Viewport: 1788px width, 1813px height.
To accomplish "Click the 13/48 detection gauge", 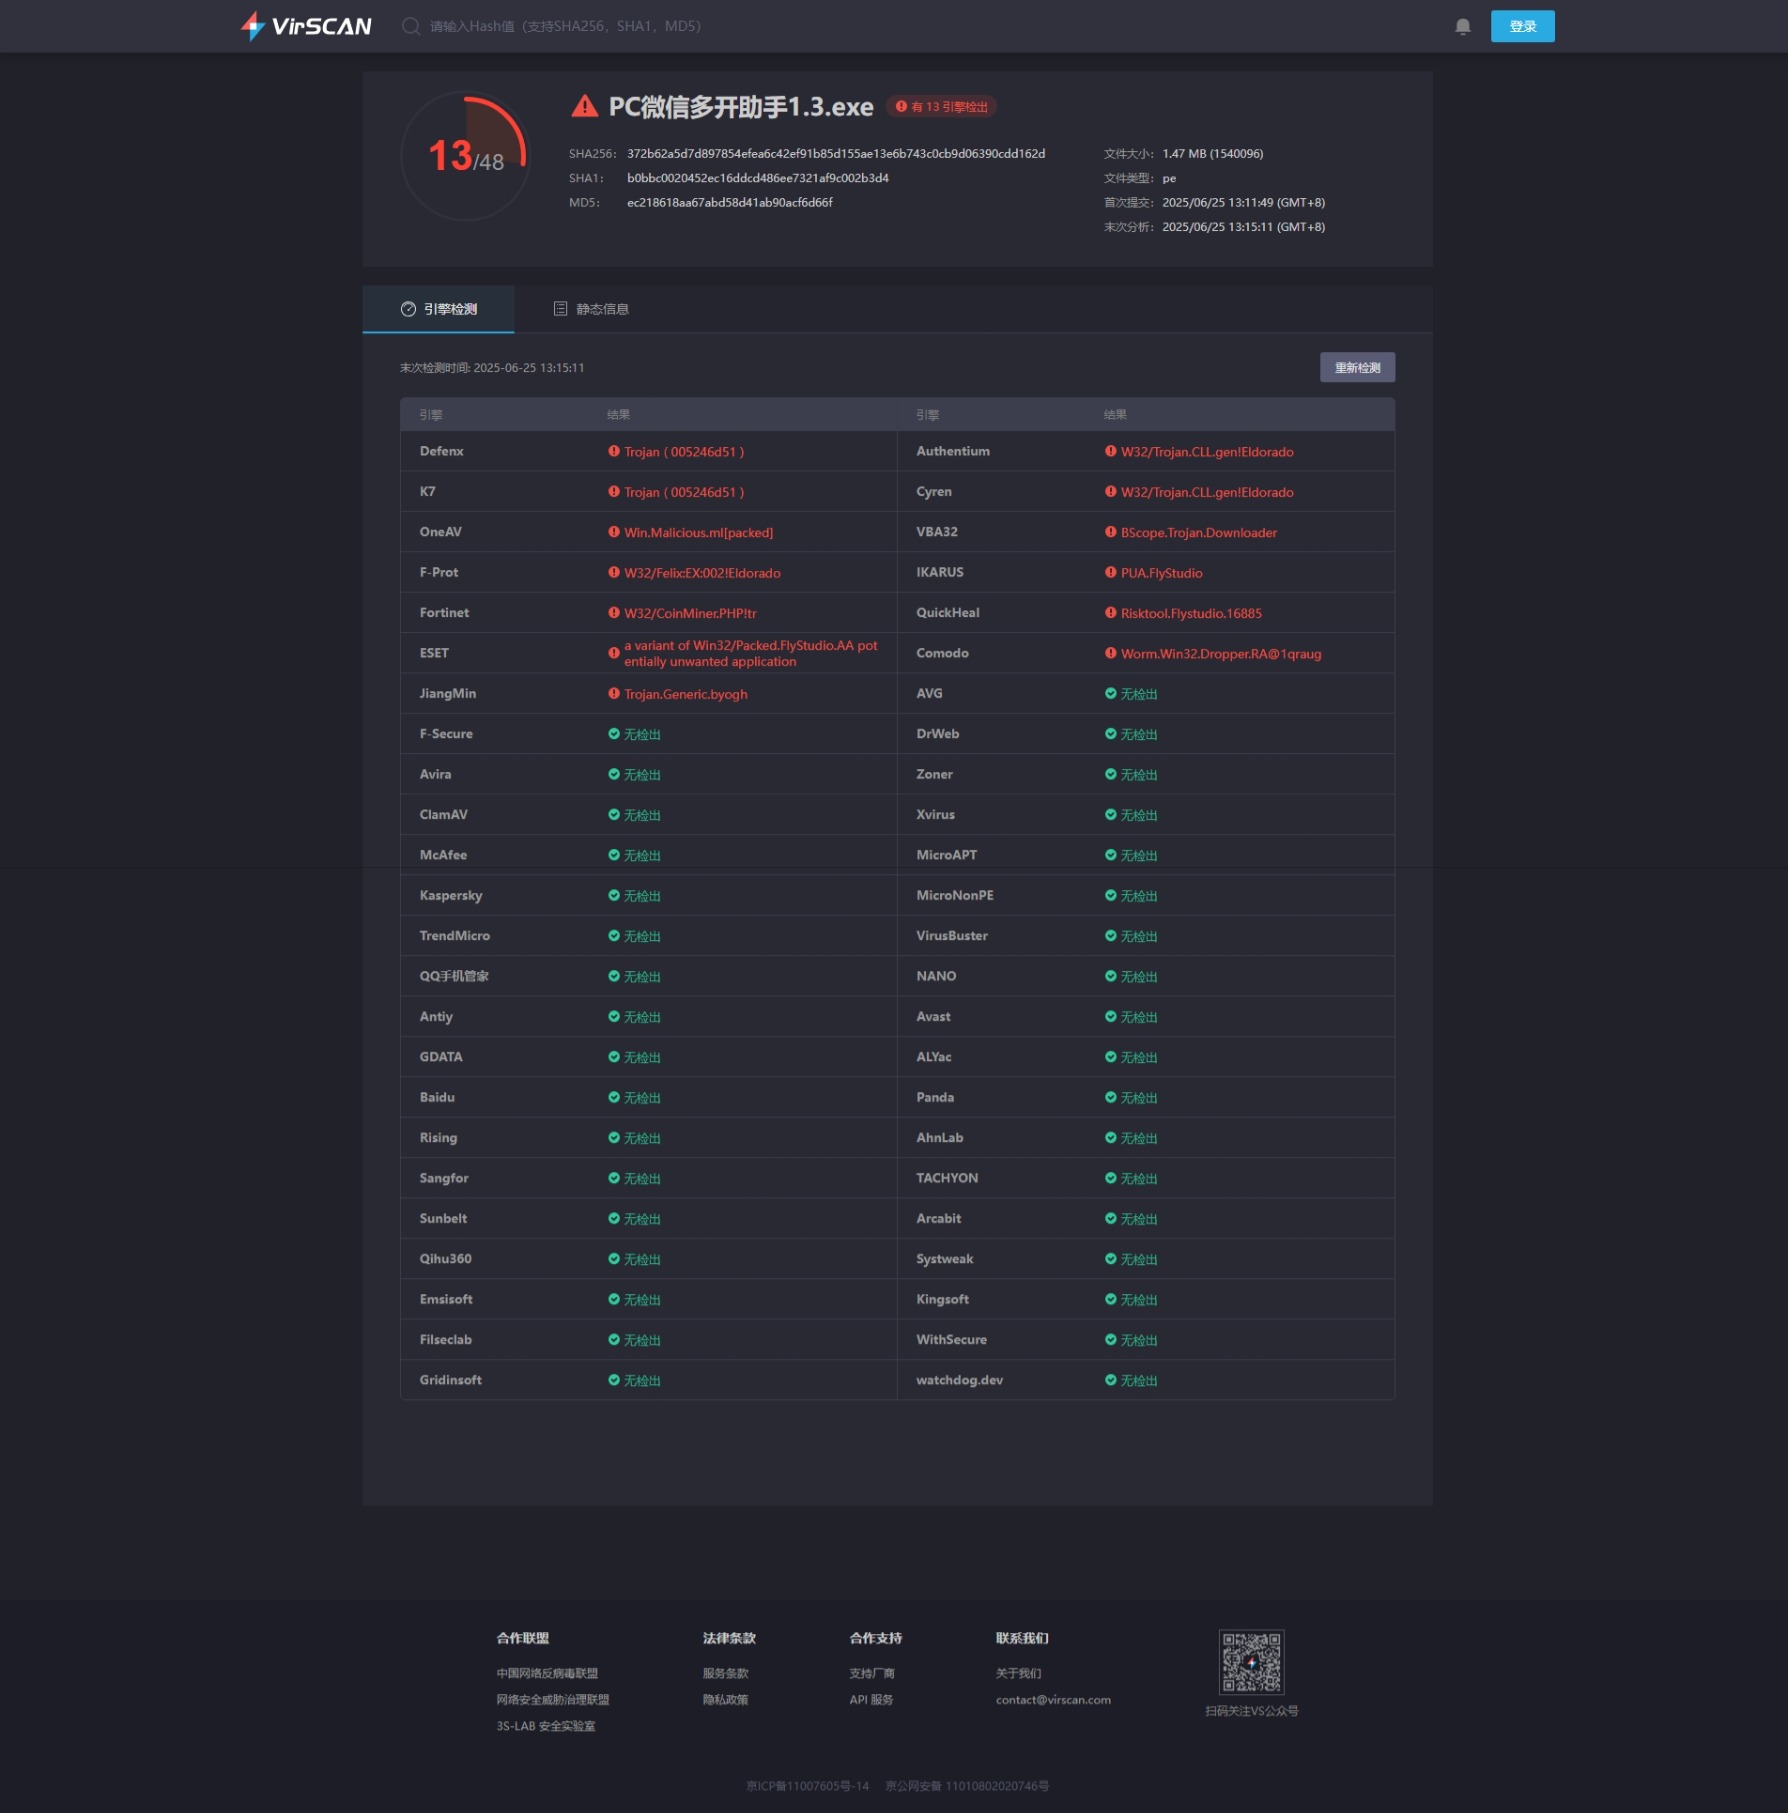I will (x=465, y=156).
